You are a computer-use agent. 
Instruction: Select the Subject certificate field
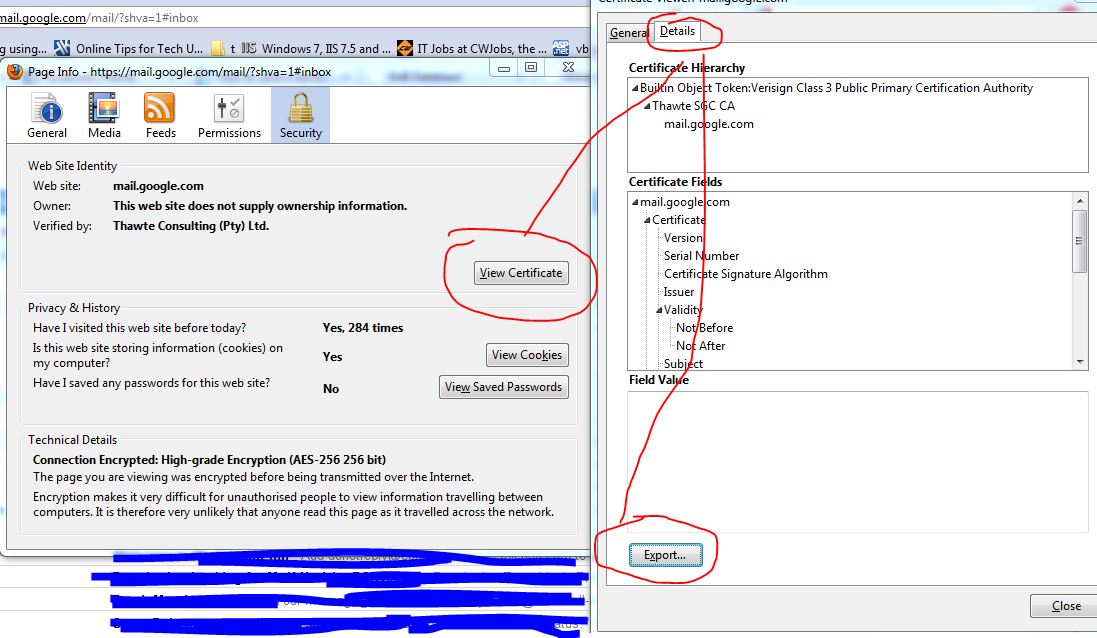684,364
